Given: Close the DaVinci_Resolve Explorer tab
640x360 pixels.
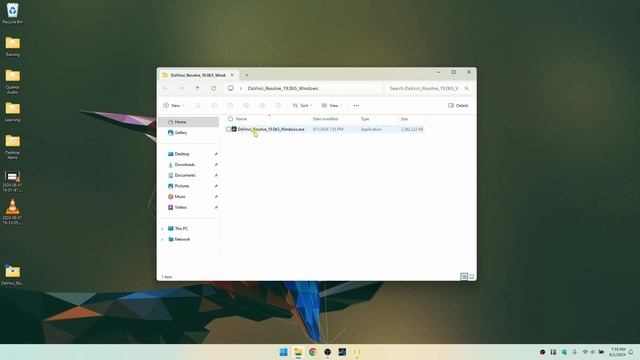Looking at the screenshot, I should pyautogui.click(x=232, y=75).
